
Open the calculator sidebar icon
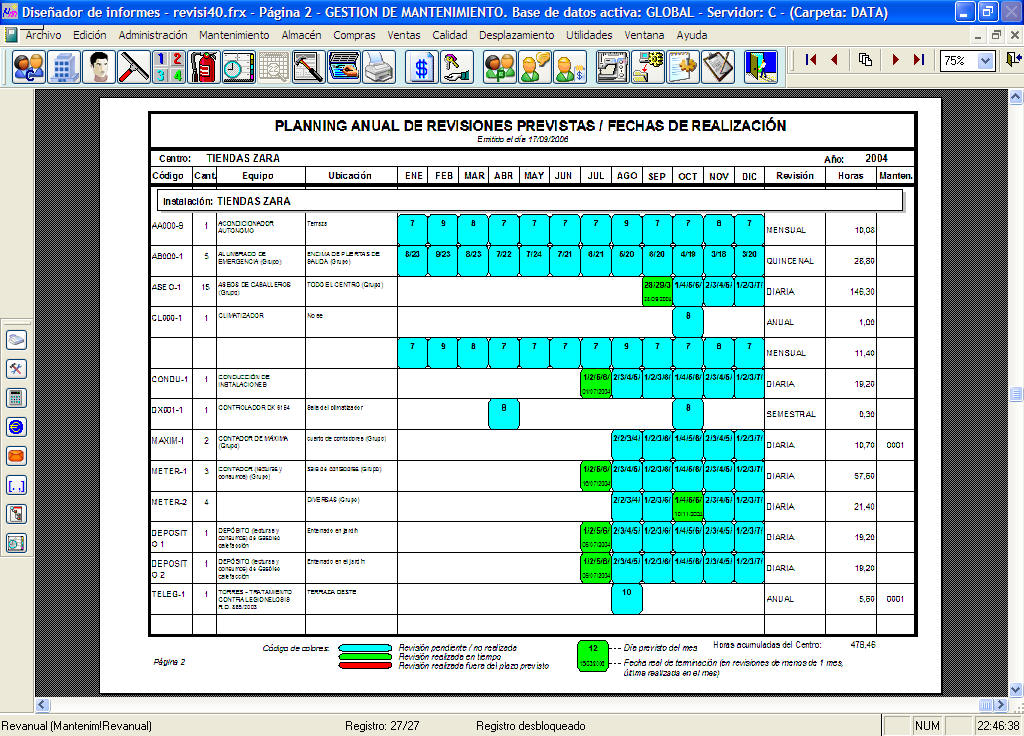pos(16,398)
